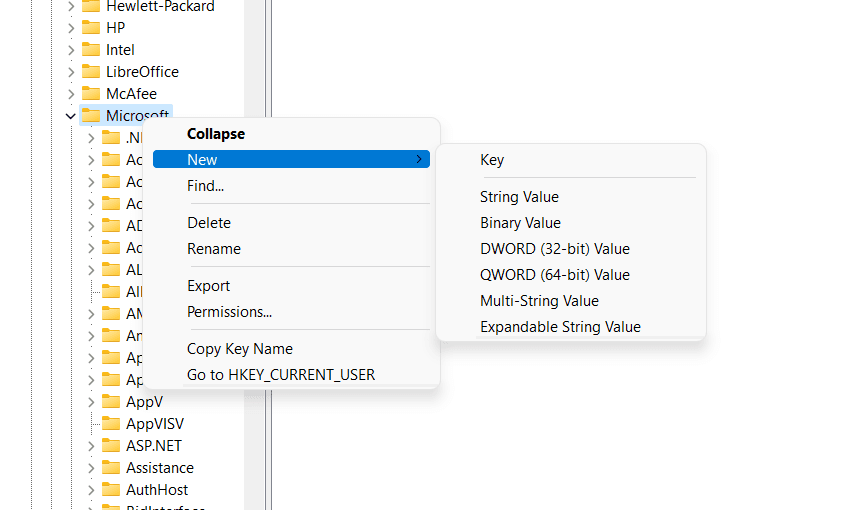The width and height of the screenshot is (858, 510).
Task: Select the Assistance folder icon
Action: [x=111, y=467]
